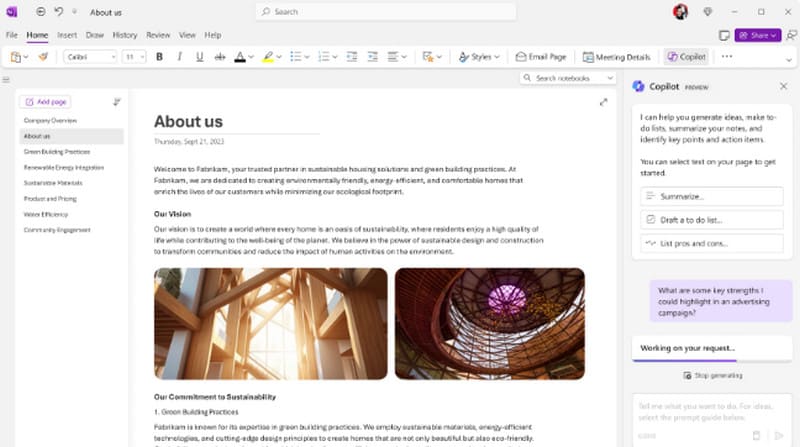
Task: Open the page sort options icon
Action: point(116,102)
